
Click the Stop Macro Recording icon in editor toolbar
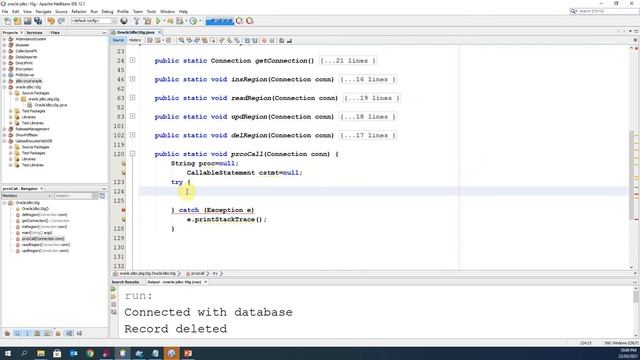click(x=272, y=40)
